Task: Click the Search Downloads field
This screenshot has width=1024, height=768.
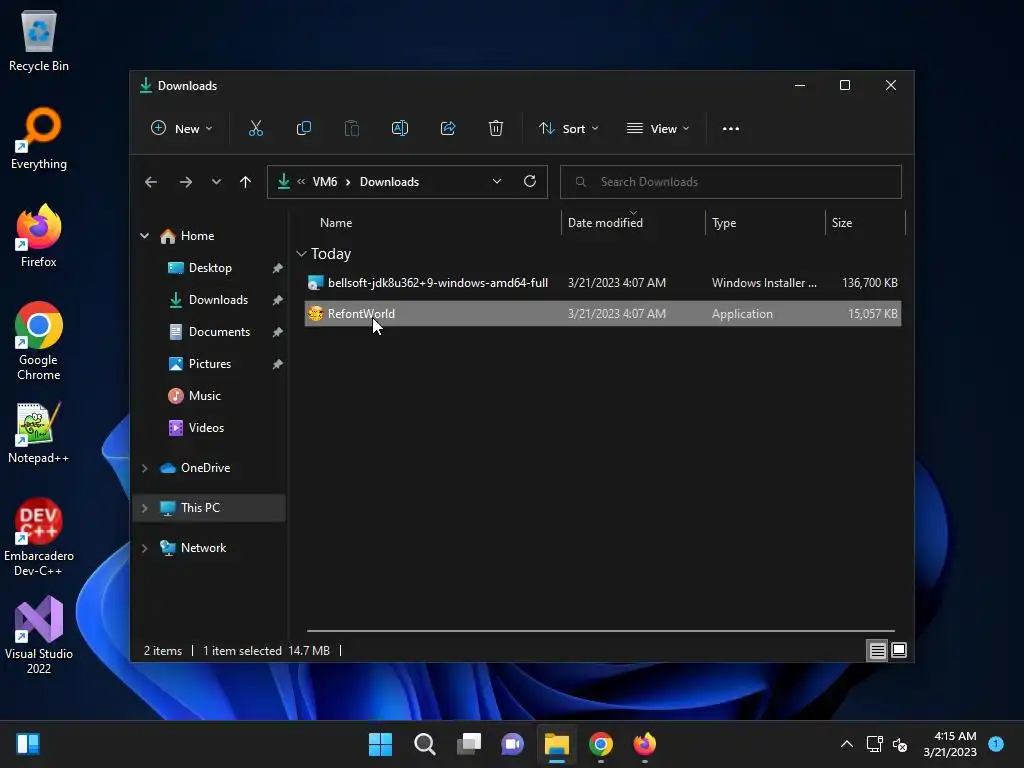Action: 731,182
